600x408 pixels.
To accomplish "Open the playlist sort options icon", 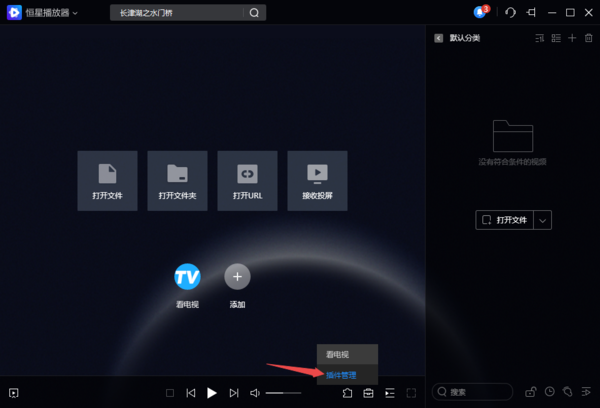I will tap(540, 38).
